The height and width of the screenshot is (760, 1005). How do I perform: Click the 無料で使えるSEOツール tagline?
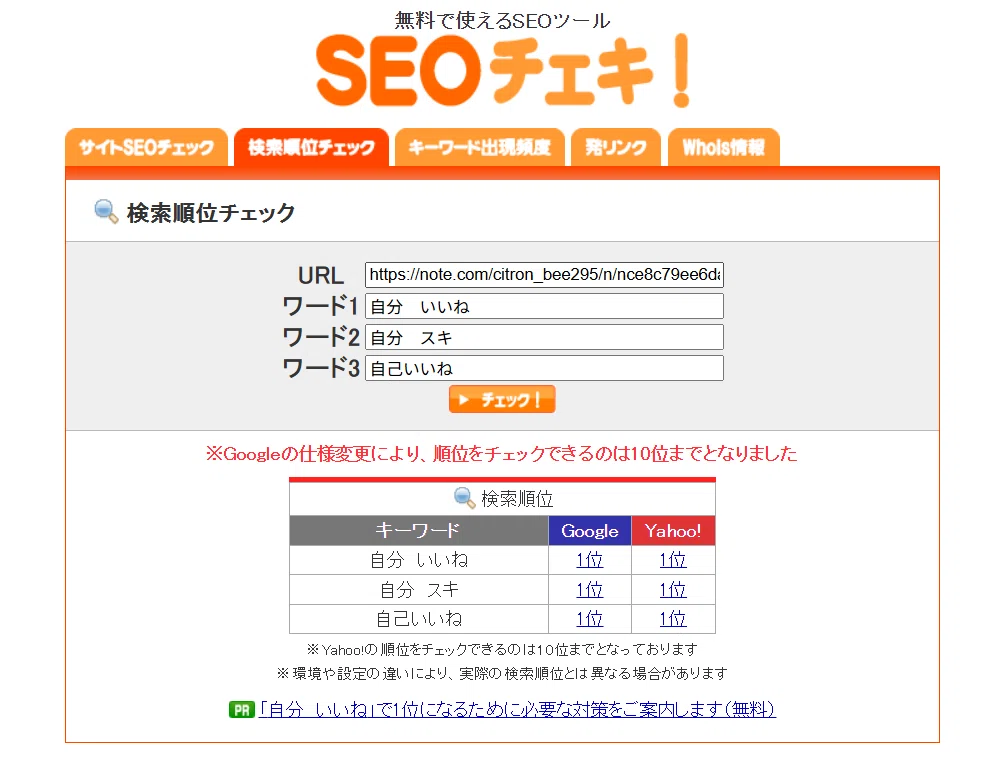coord(502,21)
